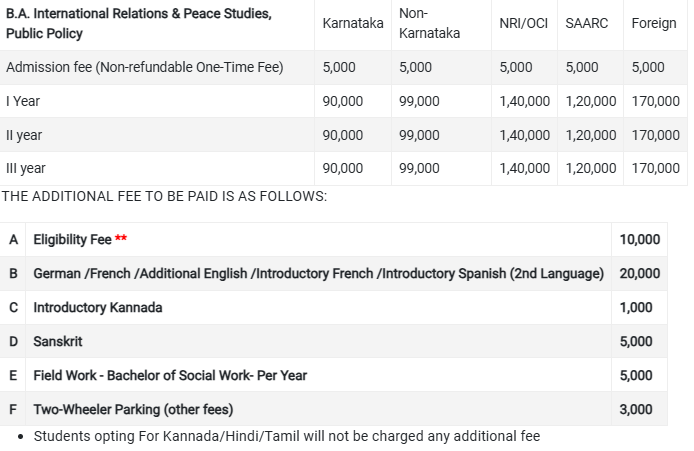Screen dimensions: 694x451
Task: Select the Eligibility Fee amount 10,000
Action: [640, 239]
